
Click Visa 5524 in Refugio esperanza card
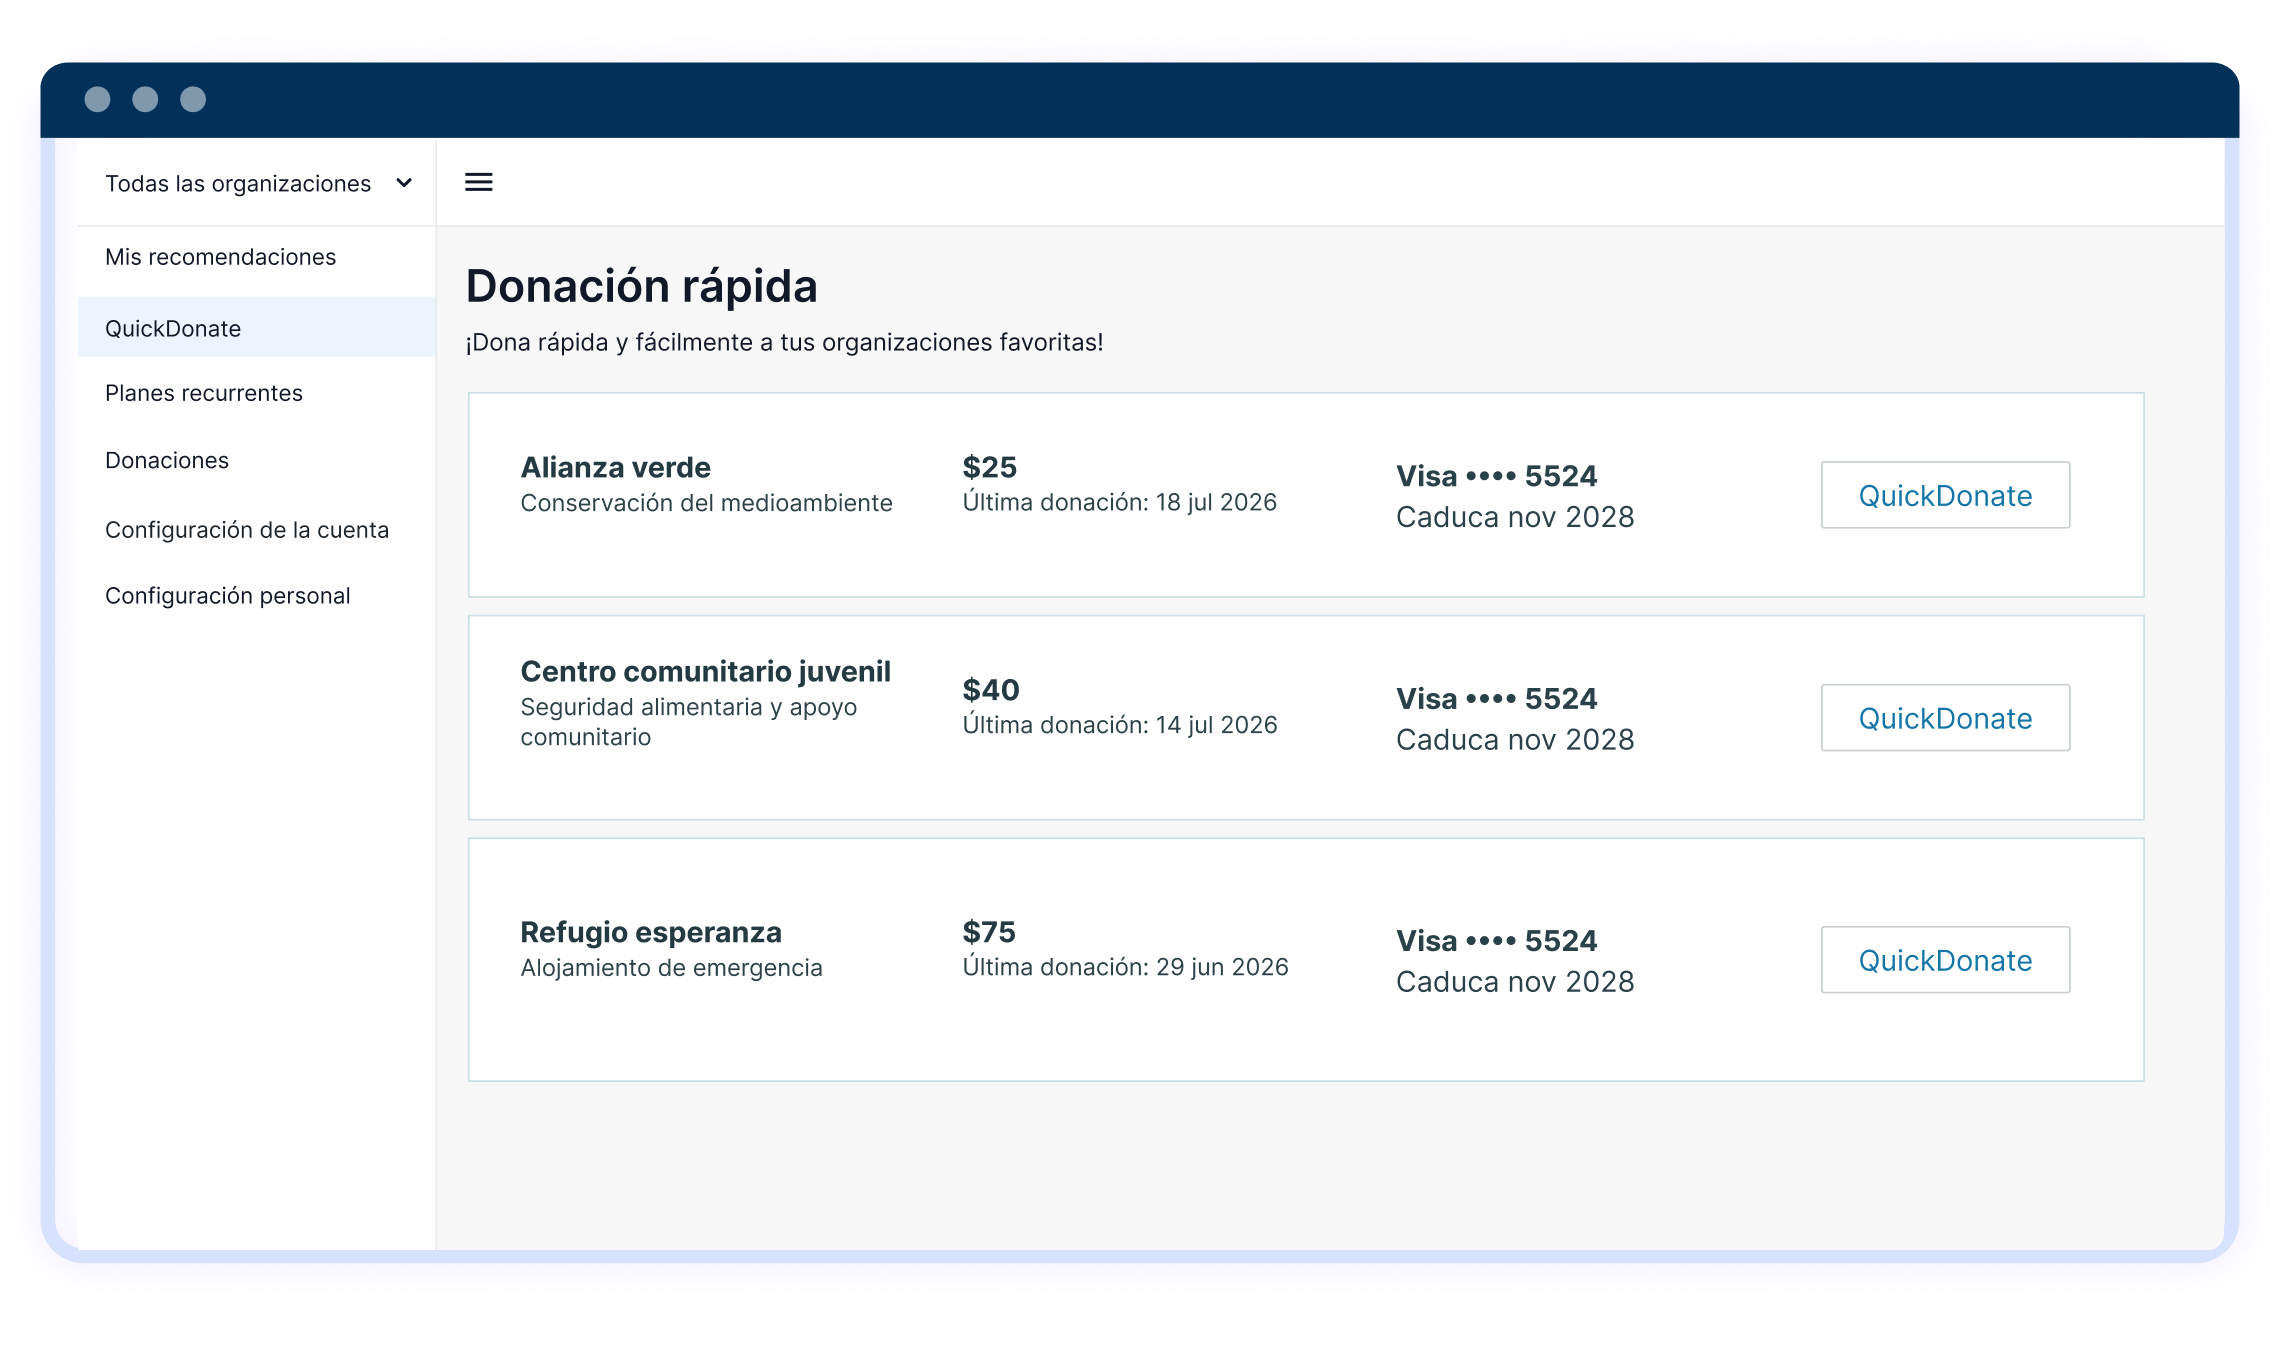coord(1497,941)
